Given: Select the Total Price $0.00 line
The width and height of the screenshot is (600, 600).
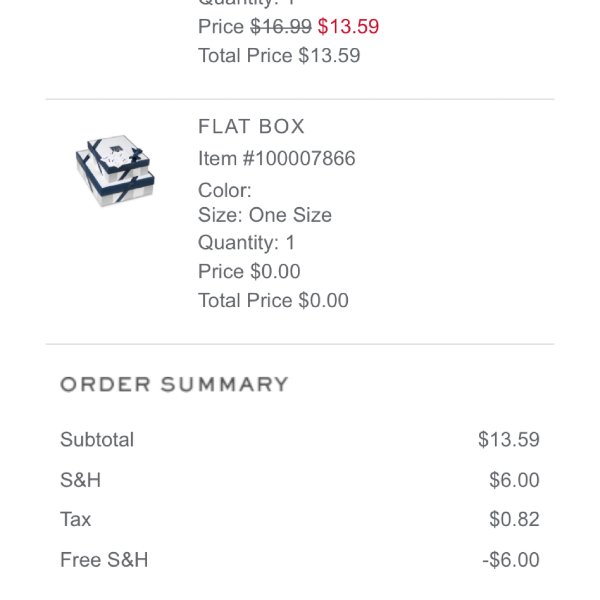Looking at the screenshot, I should tap(273, 300).
